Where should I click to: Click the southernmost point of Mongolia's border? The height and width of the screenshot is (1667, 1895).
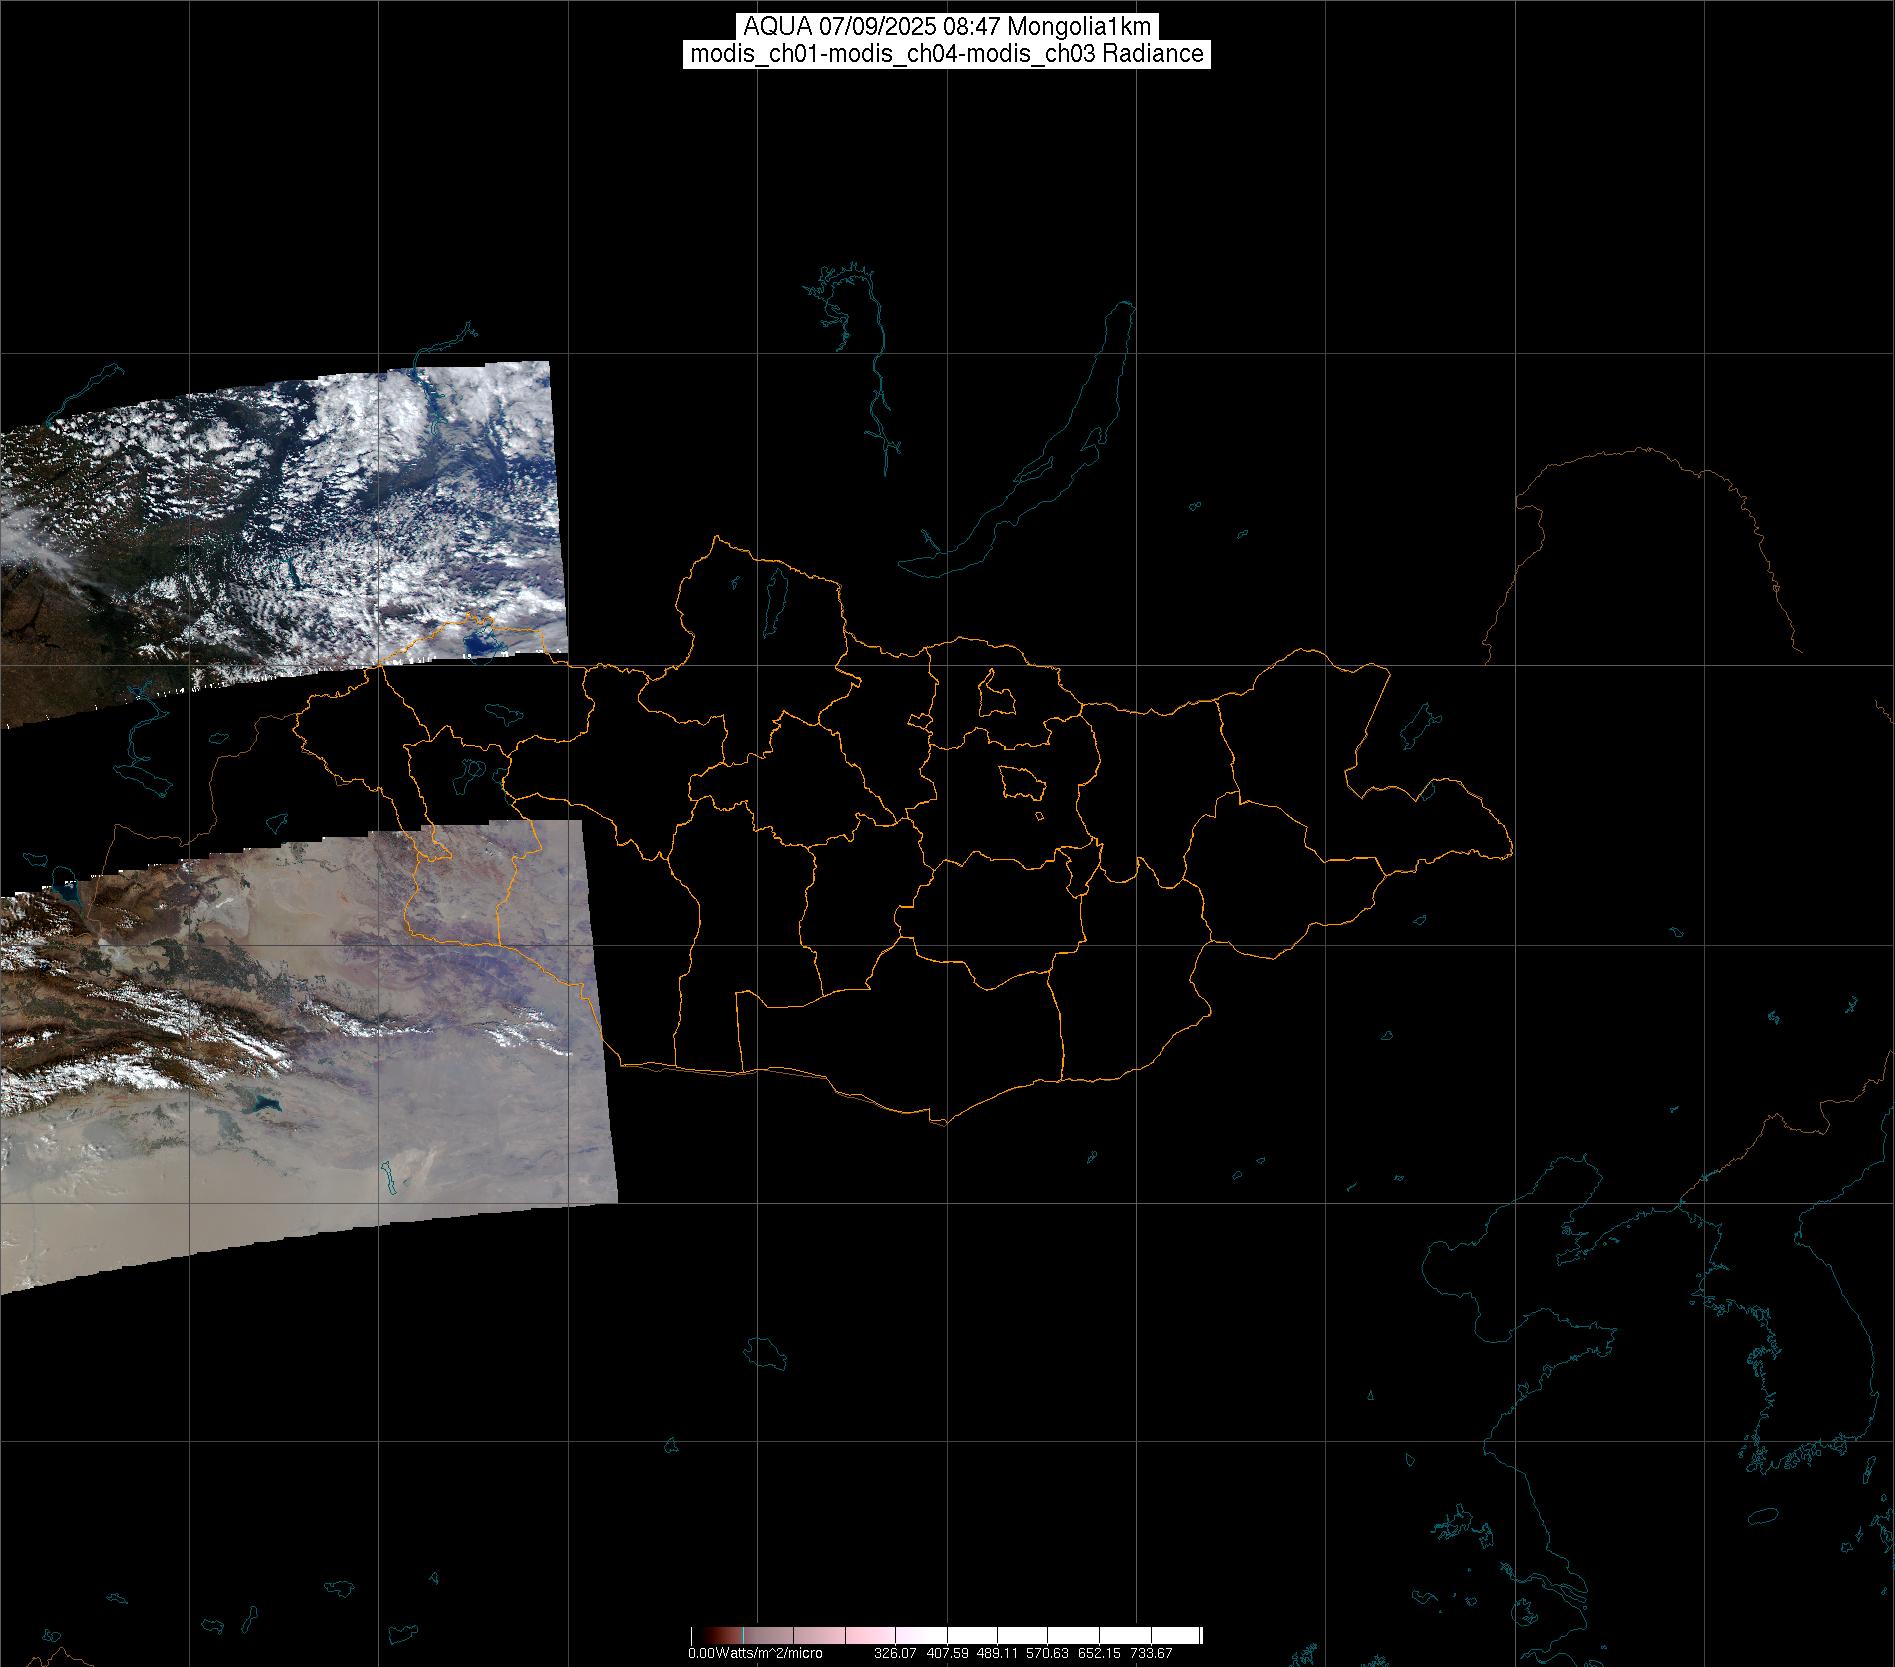coord(938,1121)
